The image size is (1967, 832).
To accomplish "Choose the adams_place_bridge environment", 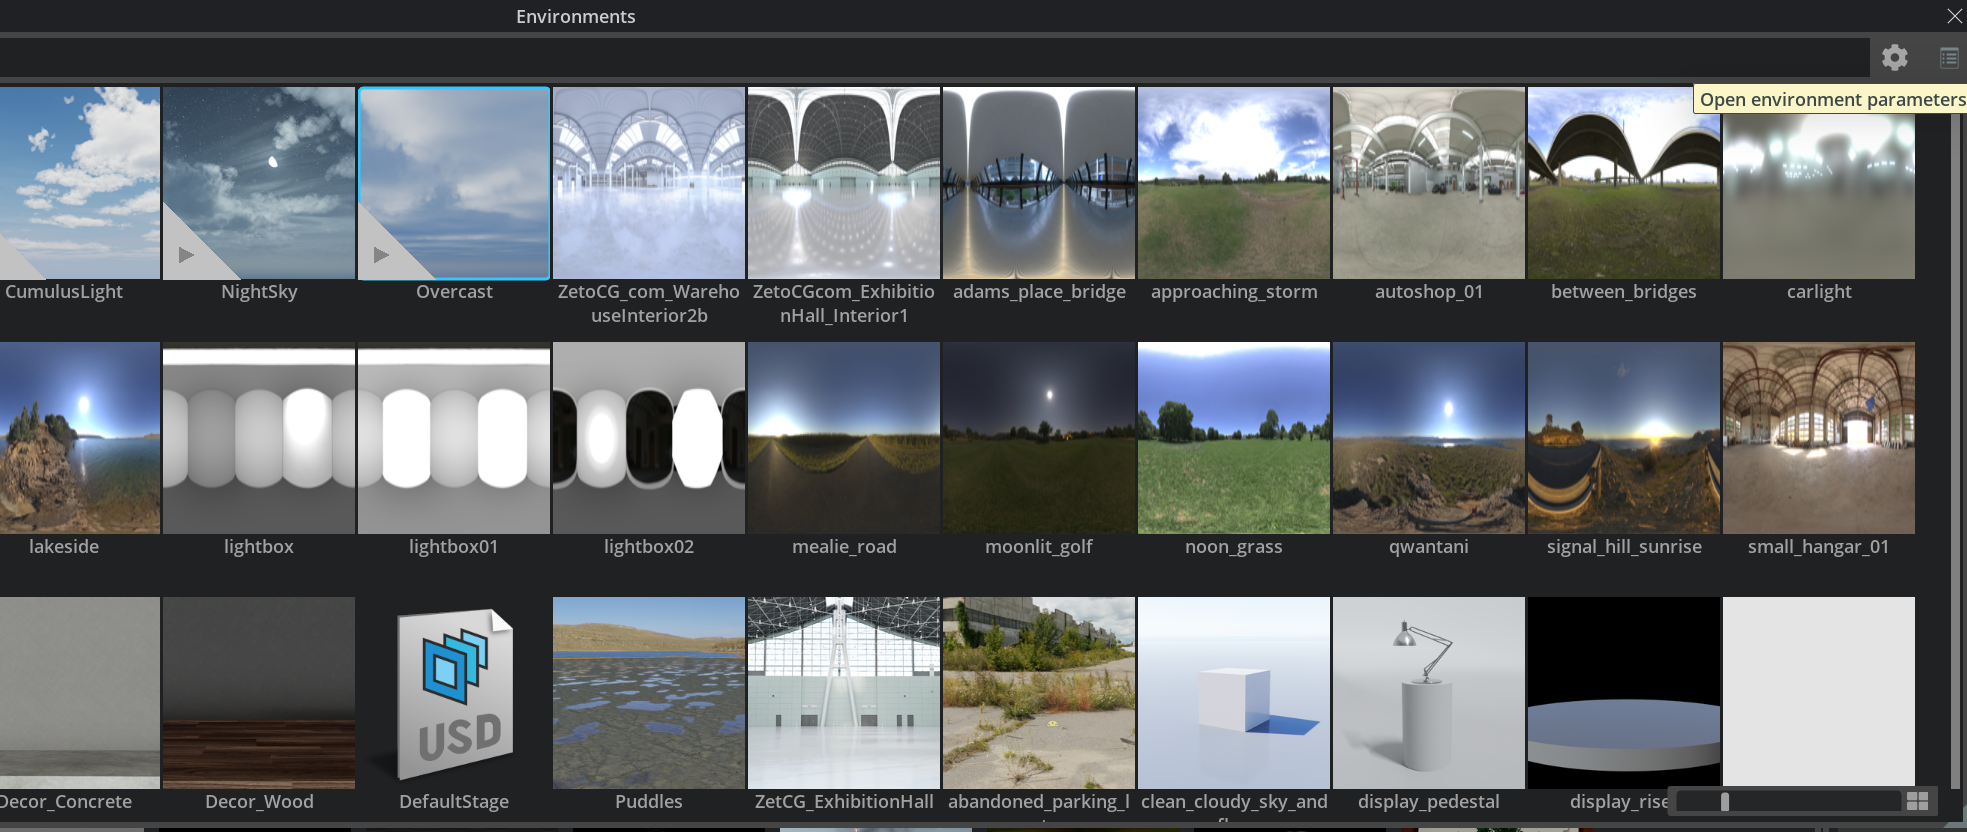I will 1038,183.
